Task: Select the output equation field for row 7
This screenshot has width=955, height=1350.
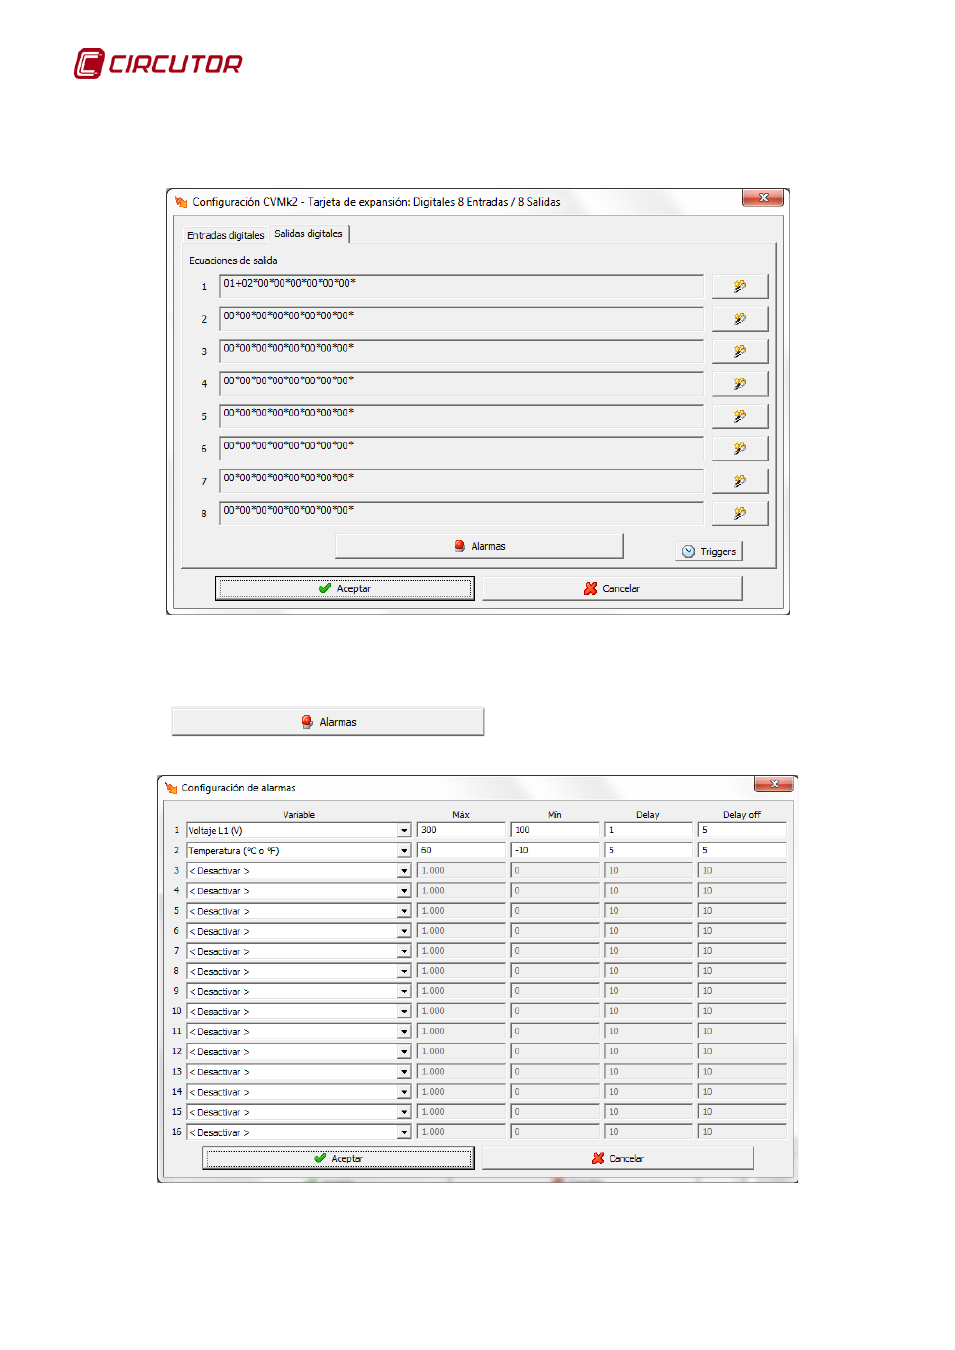Action: point(461,481)
